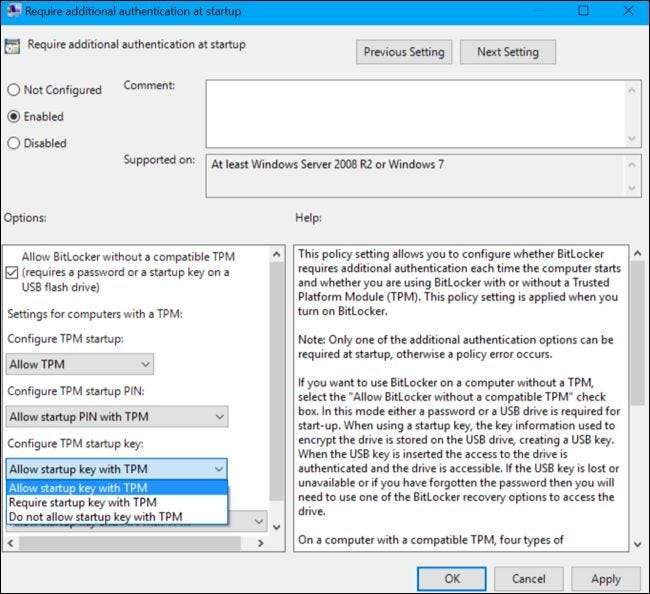This screenshot has width=650, height=594.
Task: Close the dialog with the X button
Action: coord(626,12)
